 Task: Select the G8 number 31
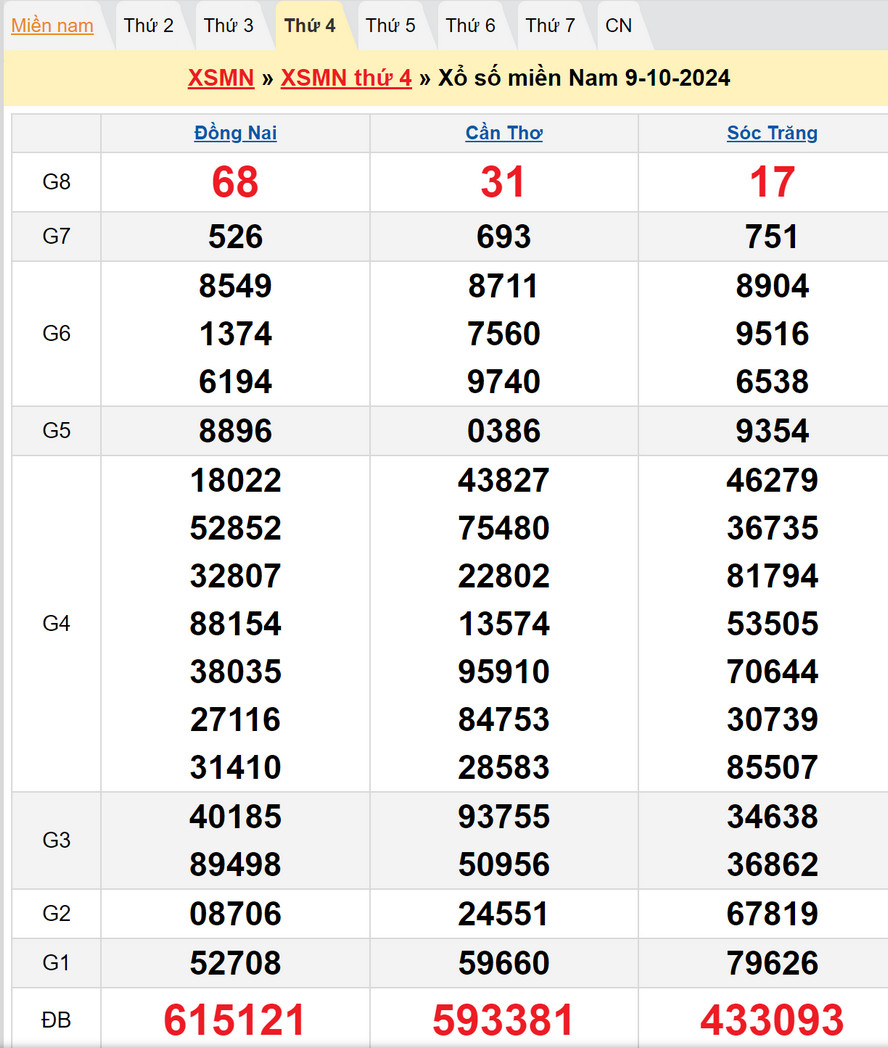[x=504, y=182]
